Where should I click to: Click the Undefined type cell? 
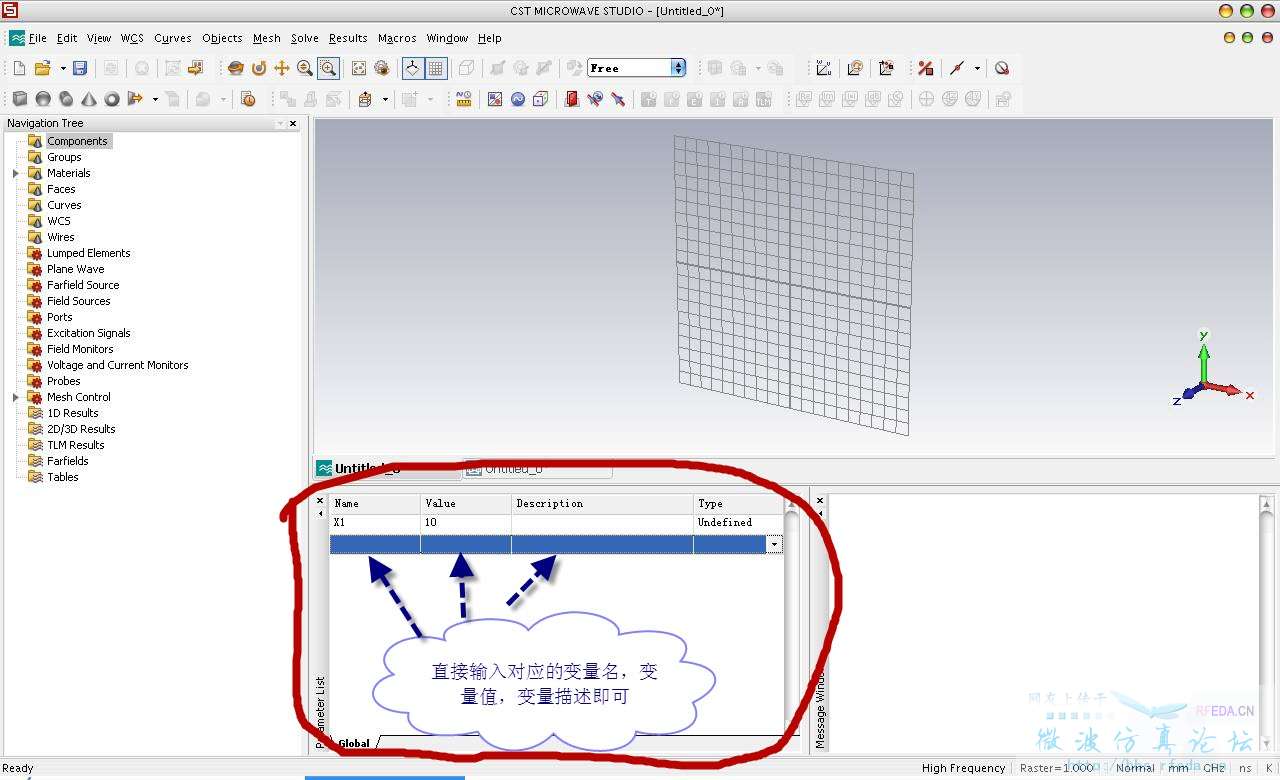pyautogui.click(x=738, y=522)
